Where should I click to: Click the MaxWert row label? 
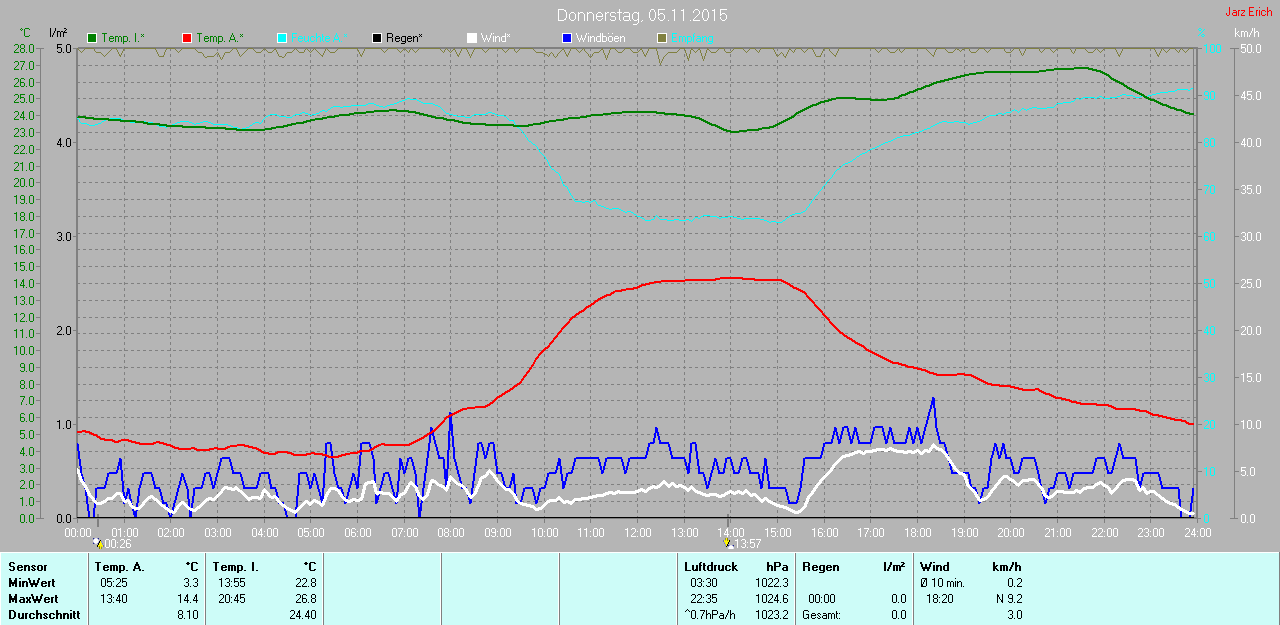32,599
